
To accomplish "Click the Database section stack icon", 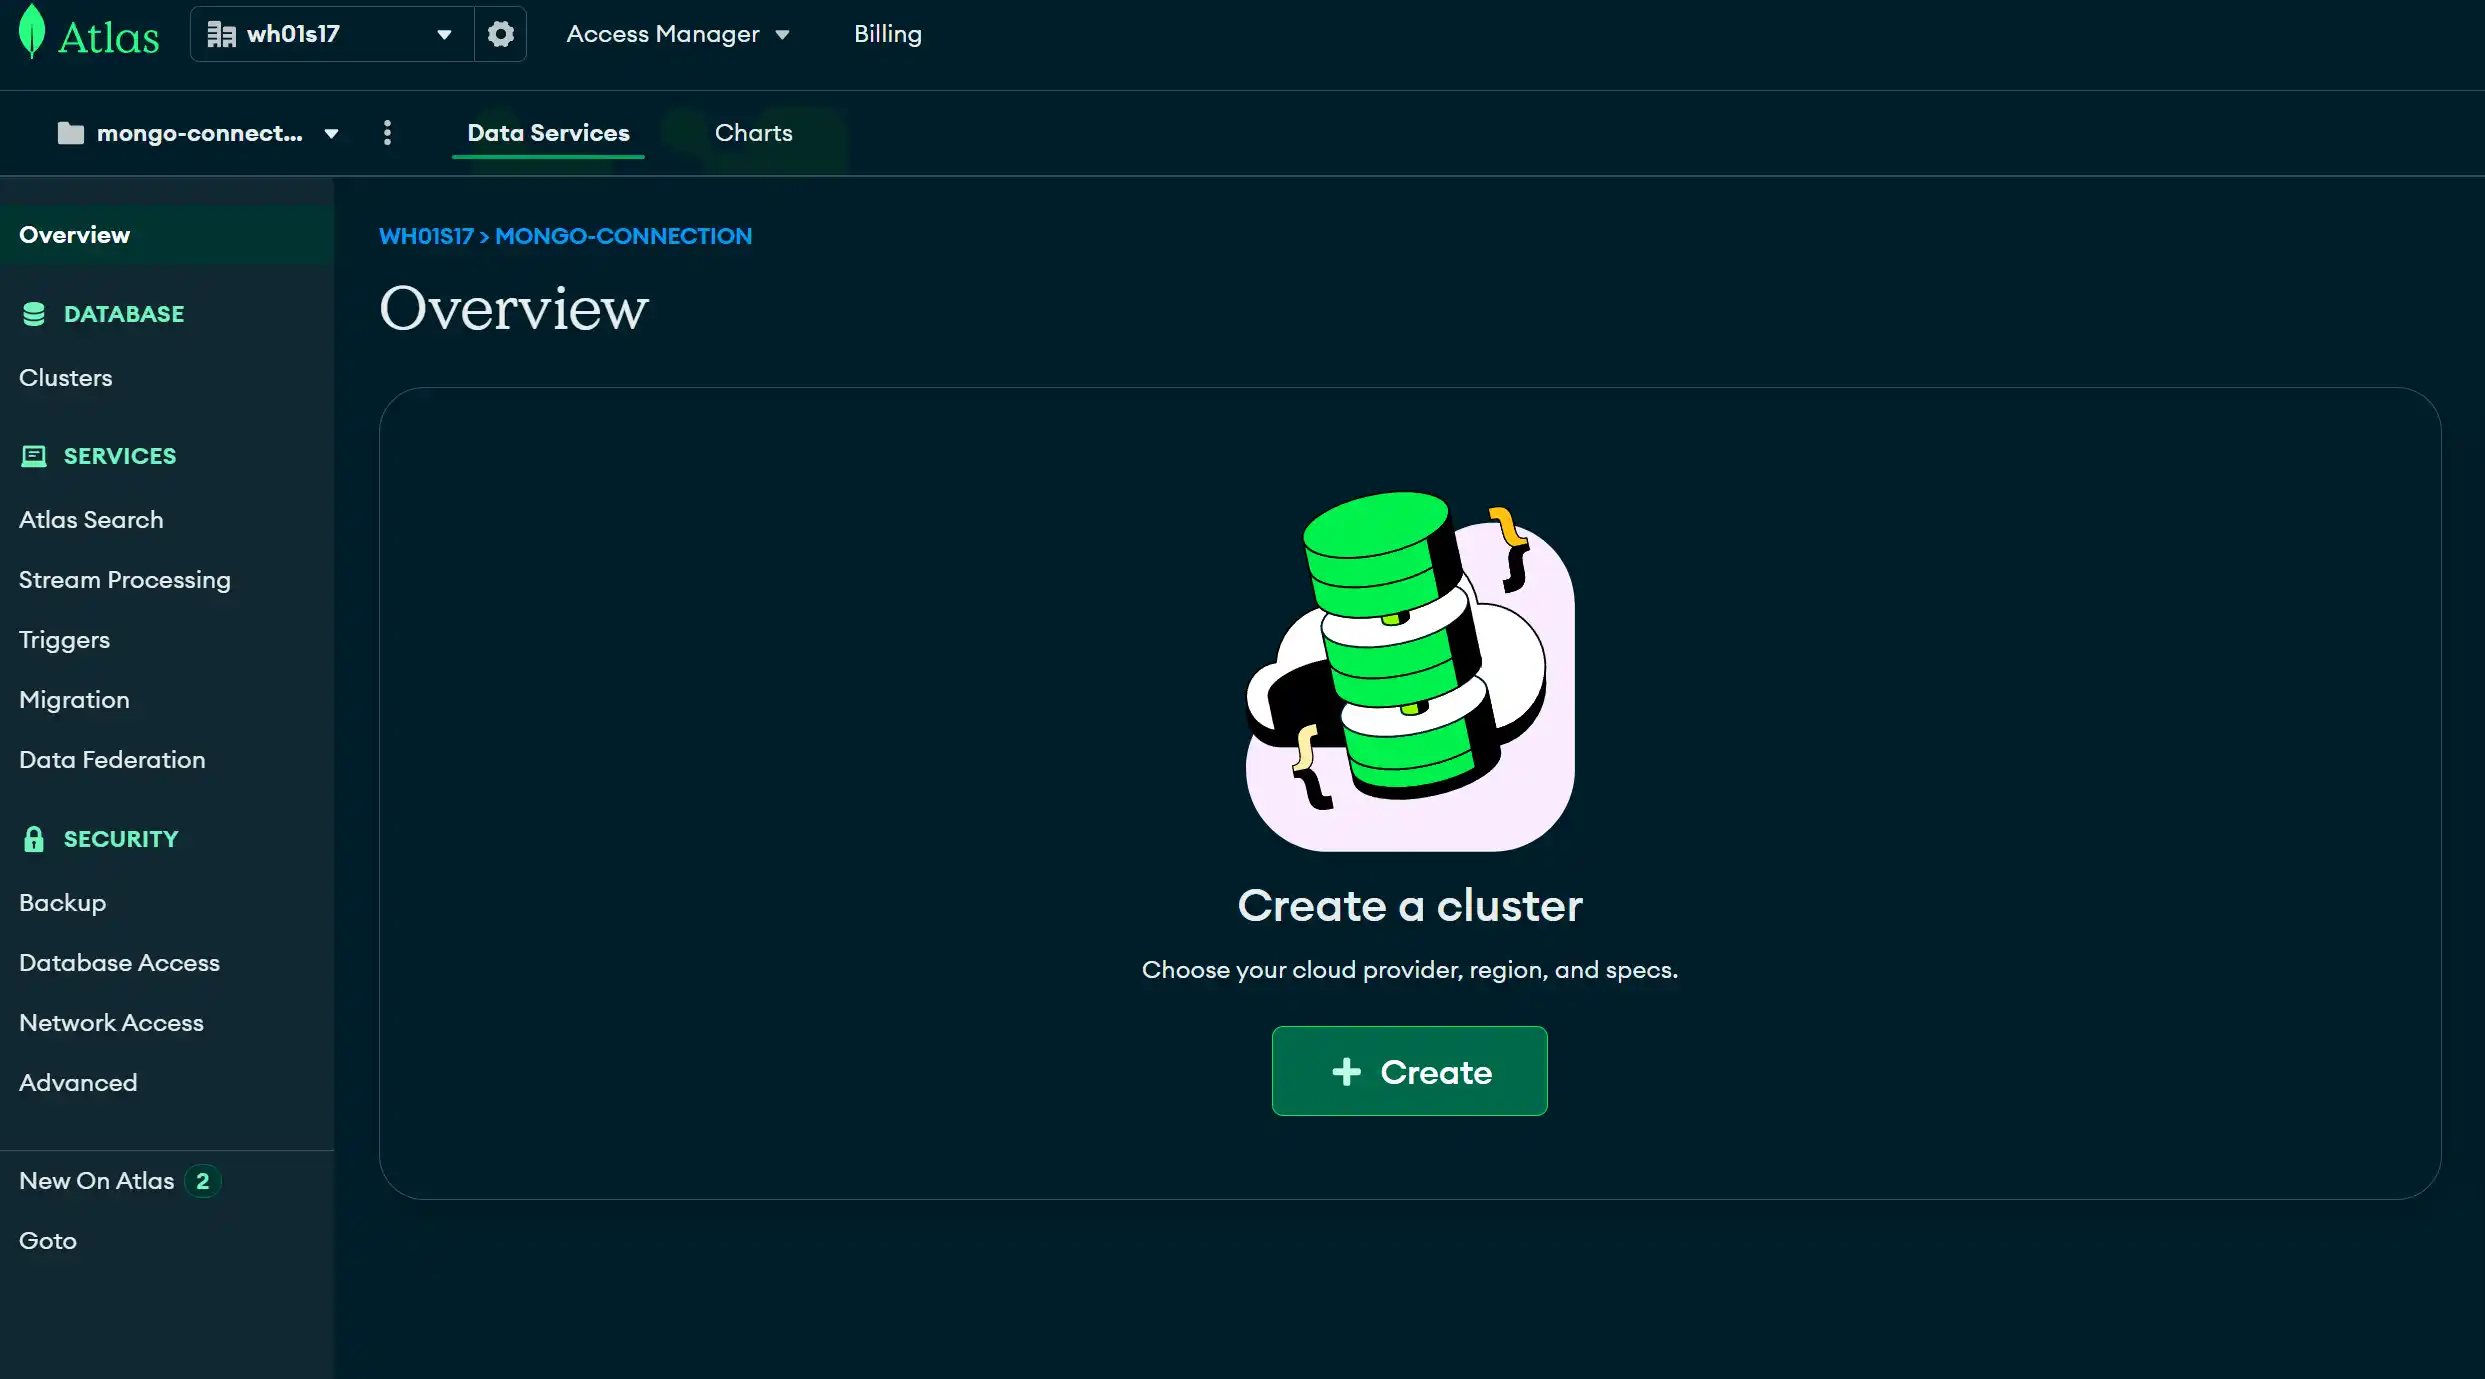I will pyautogui.click(x=34, y=314).
